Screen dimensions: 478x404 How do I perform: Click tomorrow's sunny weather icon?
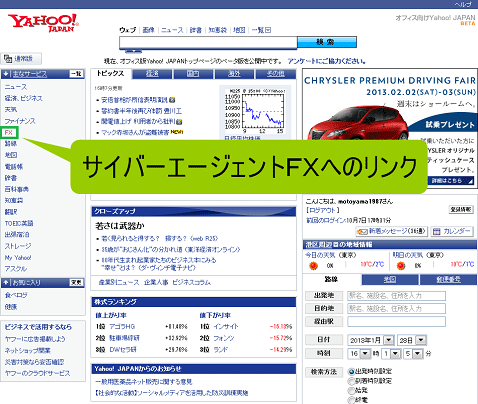click(401, 265)
